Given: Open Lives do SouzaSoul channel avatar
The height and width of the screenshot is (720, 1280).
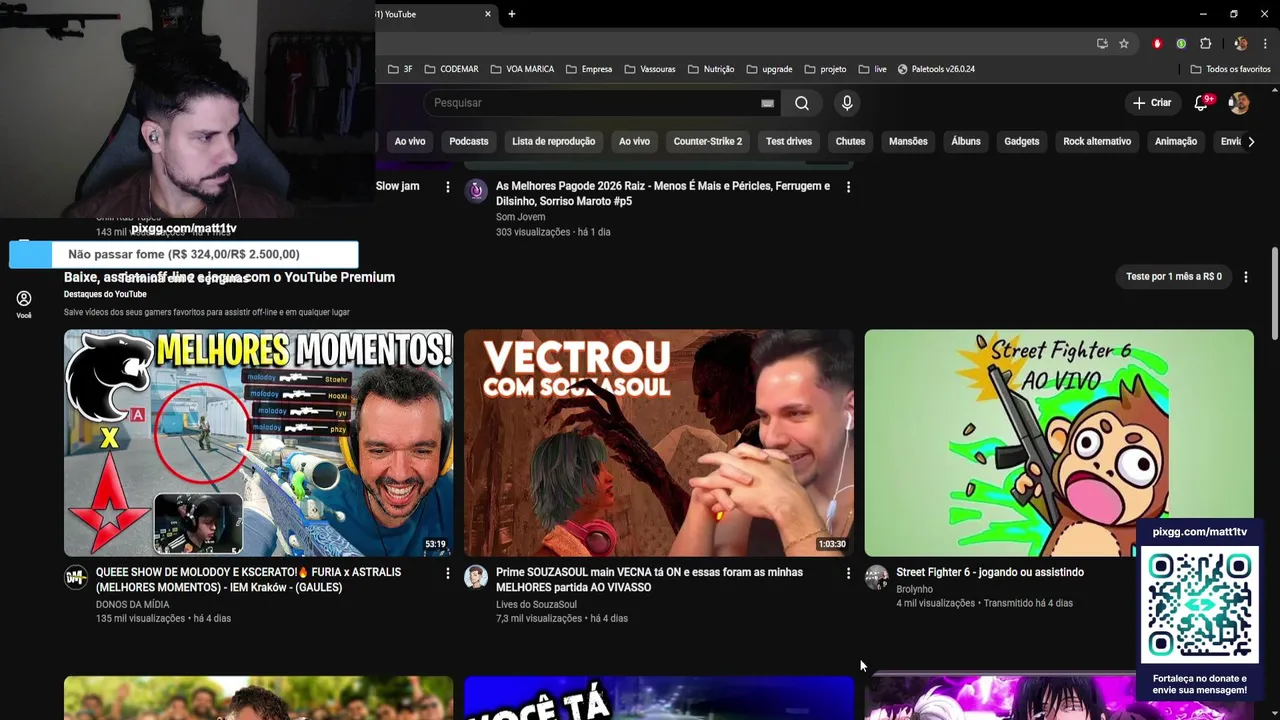Looking at the screenshot, I should pyautogui.click(x=476, y=577).
